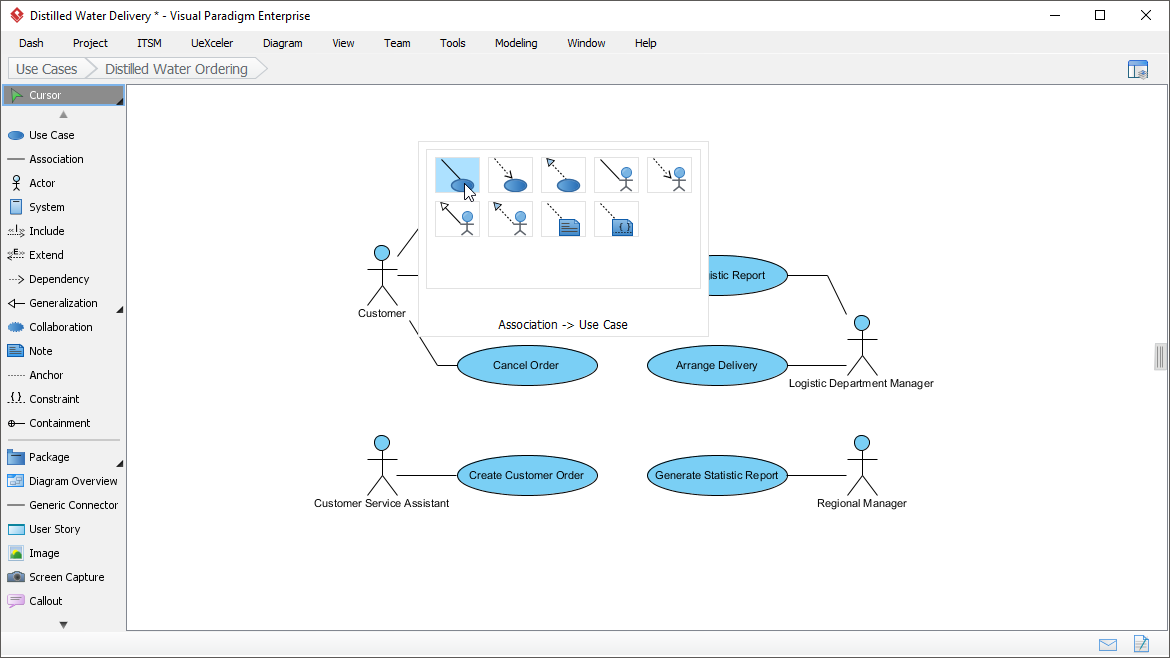Image resolution: width=1170 pixels, height=658 pixels.
Task: Show more palette tools with the down arrow
Action: (63, 625)
